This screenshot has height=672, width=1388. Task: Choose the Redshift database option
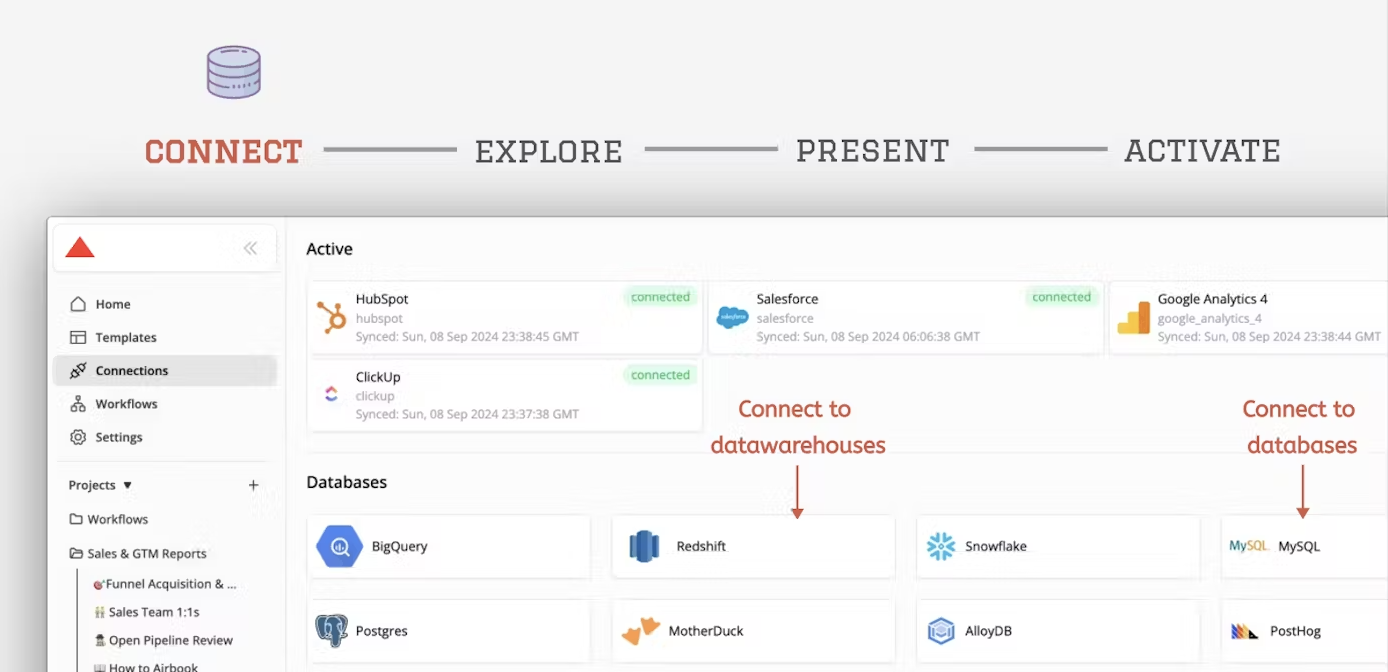754,546
